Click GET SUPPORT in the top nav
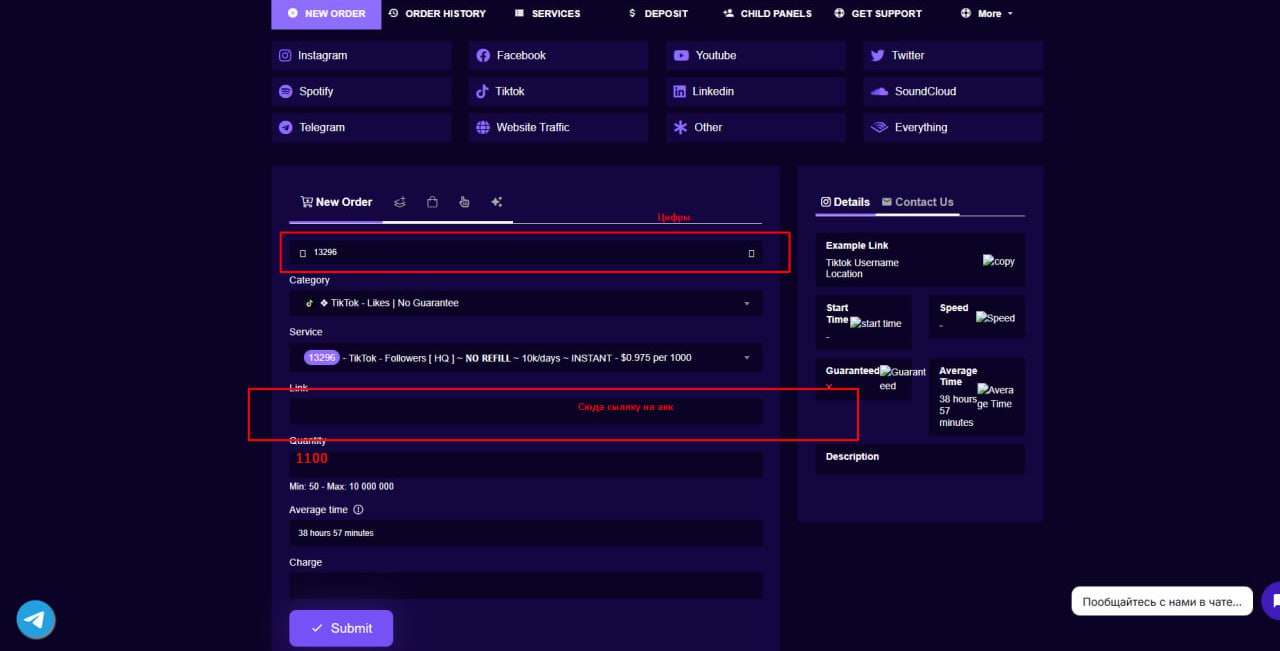 (x=878, y=14)
